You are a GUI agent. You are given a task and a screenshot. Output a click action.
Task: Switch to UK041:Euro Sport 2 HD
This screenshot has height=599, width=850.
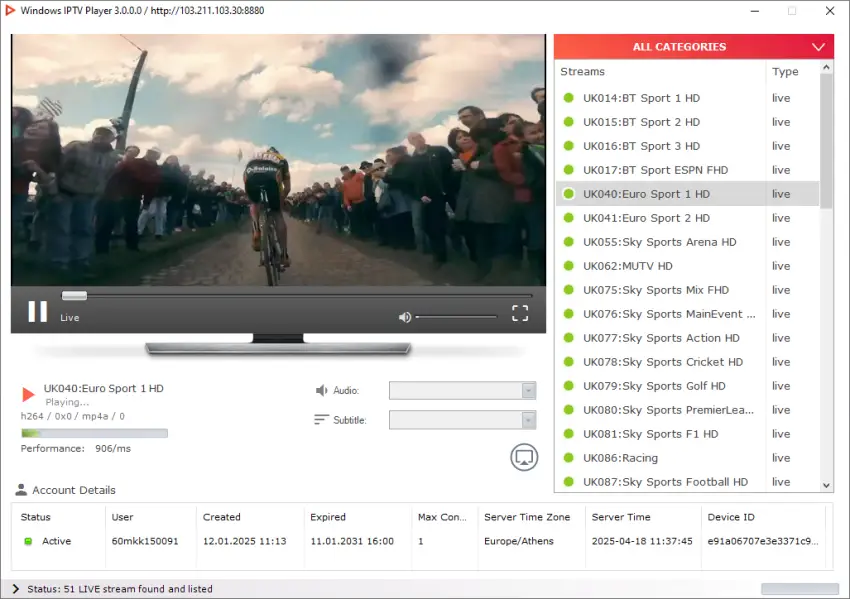pos(687,218)
